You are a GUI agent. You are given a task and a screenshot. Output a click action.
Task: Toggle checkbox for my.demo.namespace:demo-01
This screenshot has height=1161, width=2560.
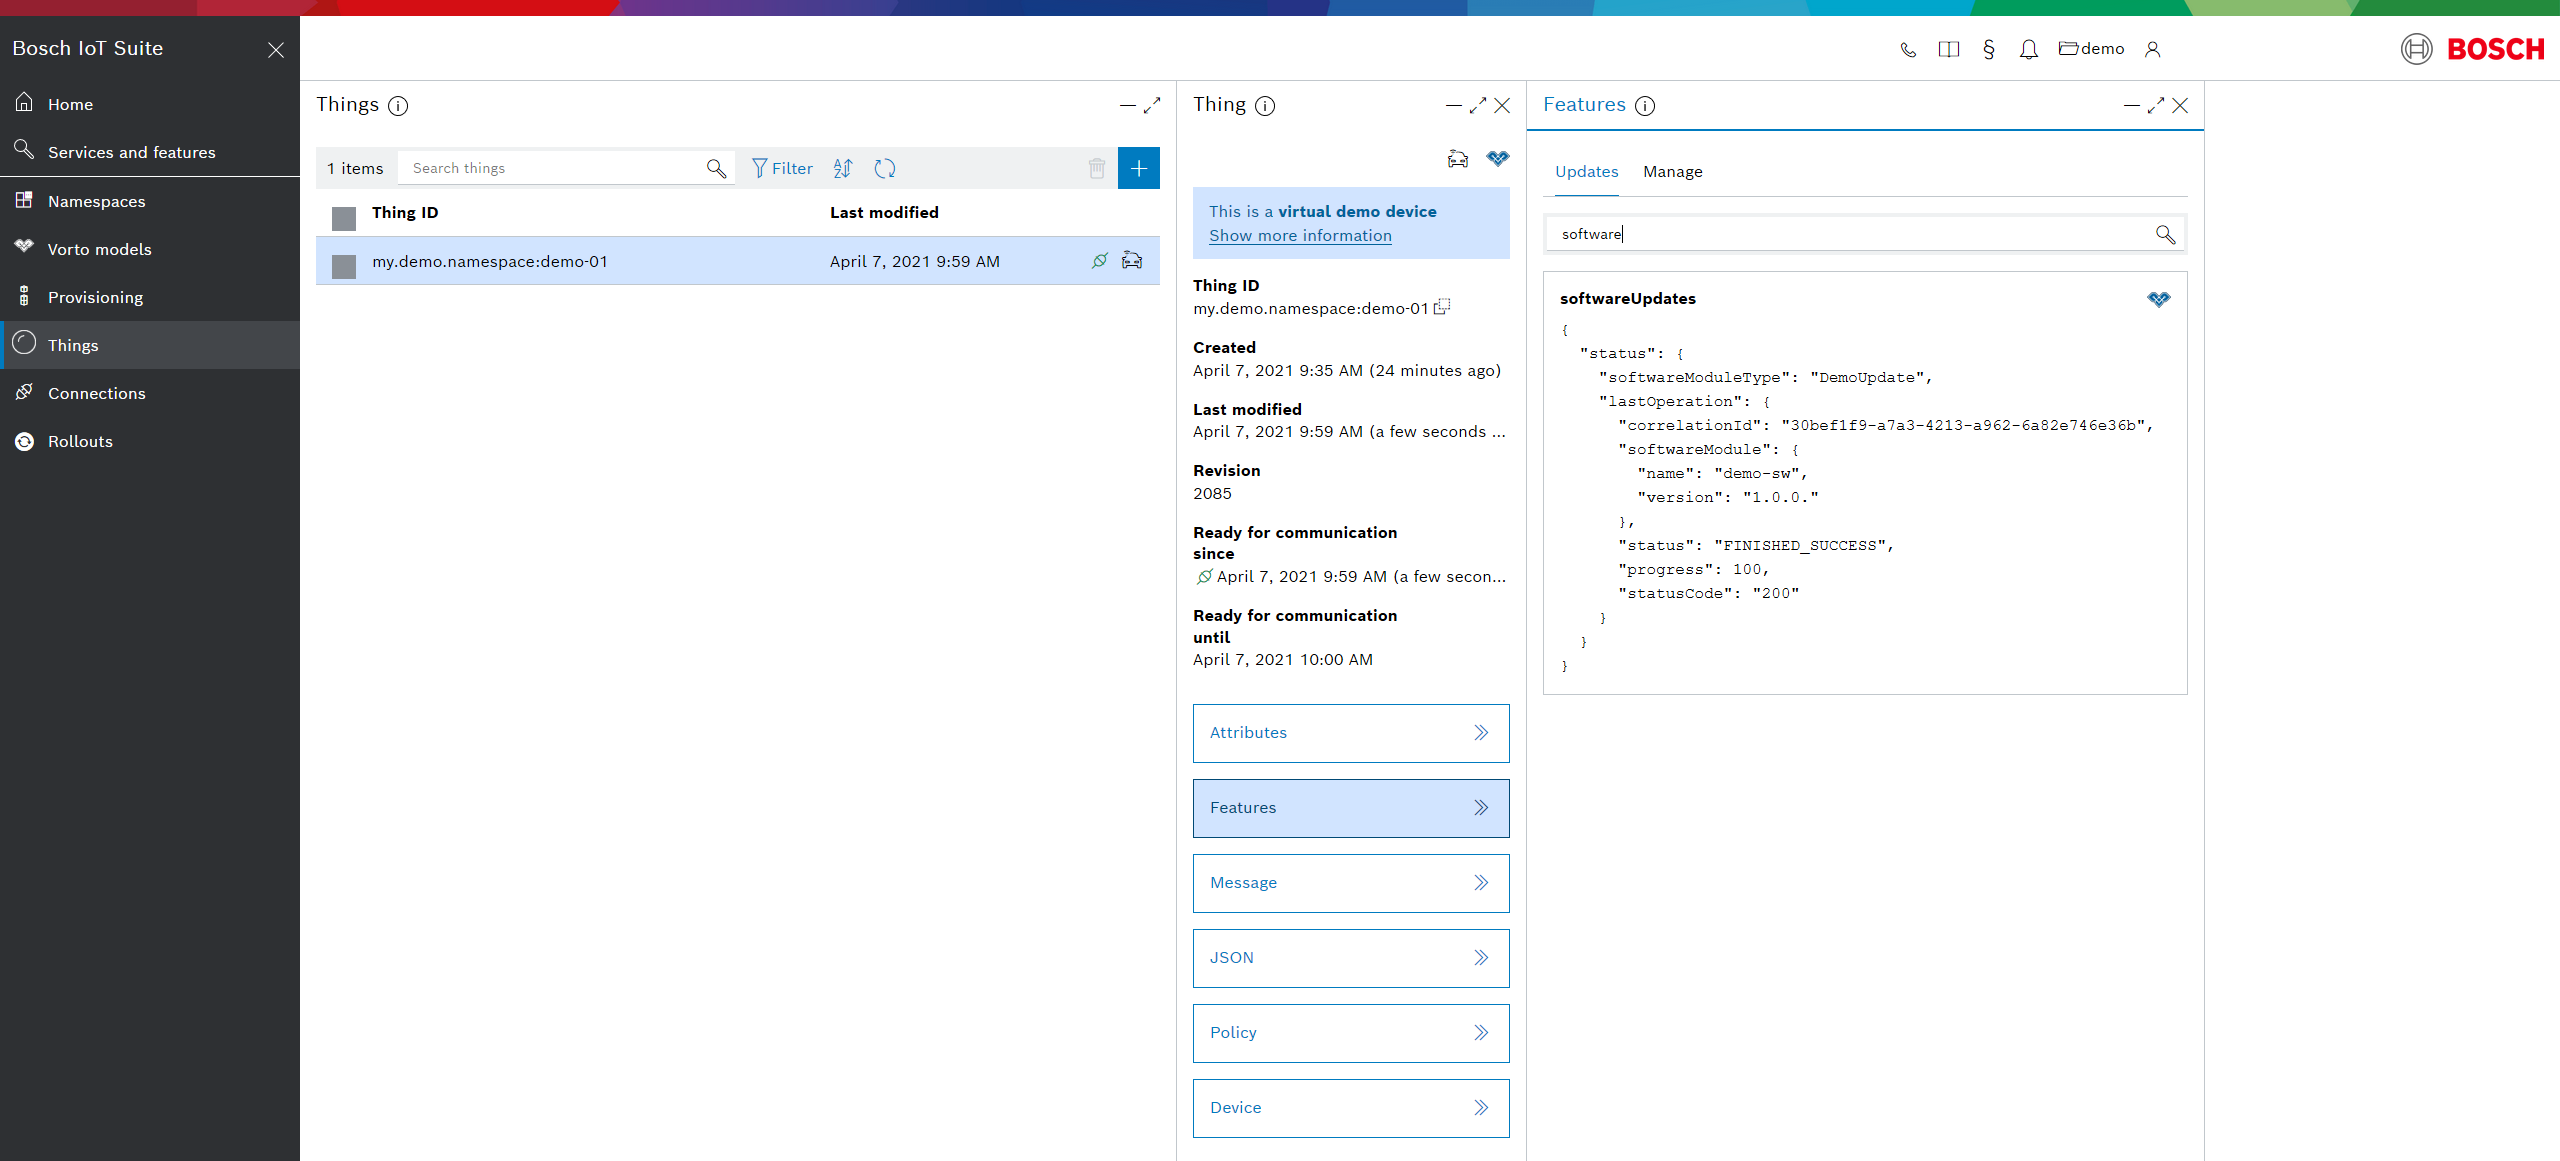click(x=344, y=266)
